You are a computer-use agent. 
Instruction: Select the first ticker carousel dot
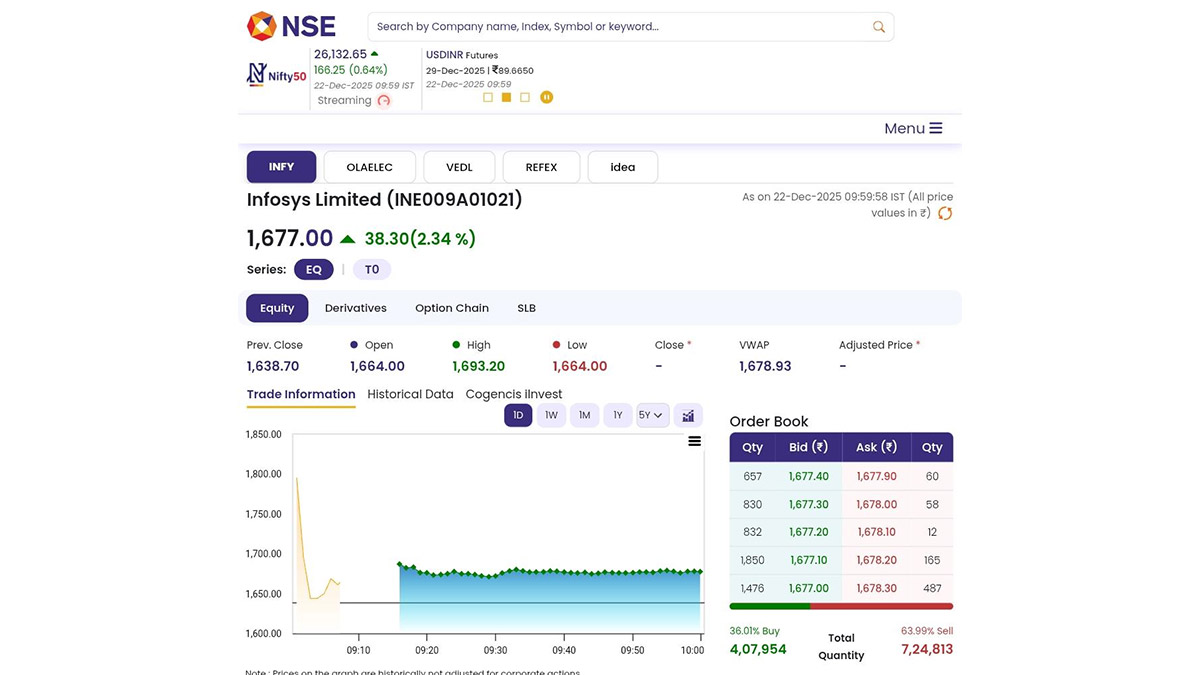(x=488, y=97)
